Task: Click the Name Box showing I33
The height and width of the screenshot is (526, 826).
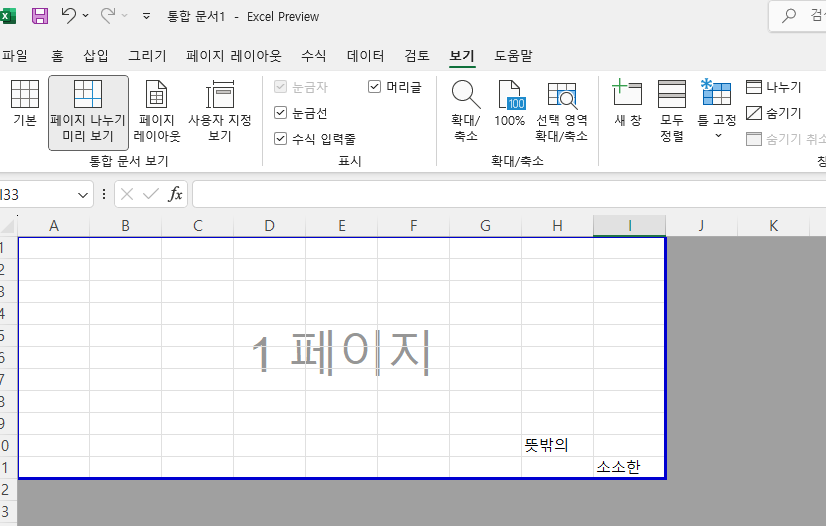Action: coord(37,195)
